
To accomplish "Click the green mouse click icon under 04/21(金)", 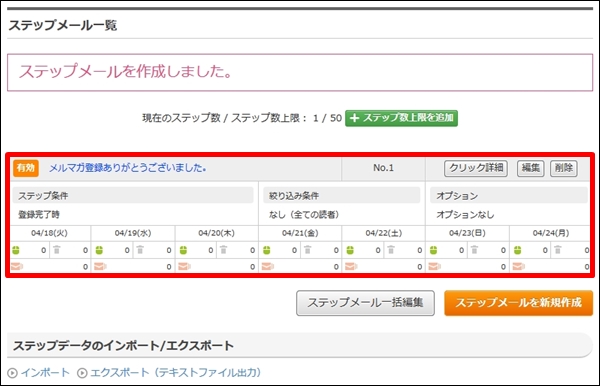I will (266, 250).
